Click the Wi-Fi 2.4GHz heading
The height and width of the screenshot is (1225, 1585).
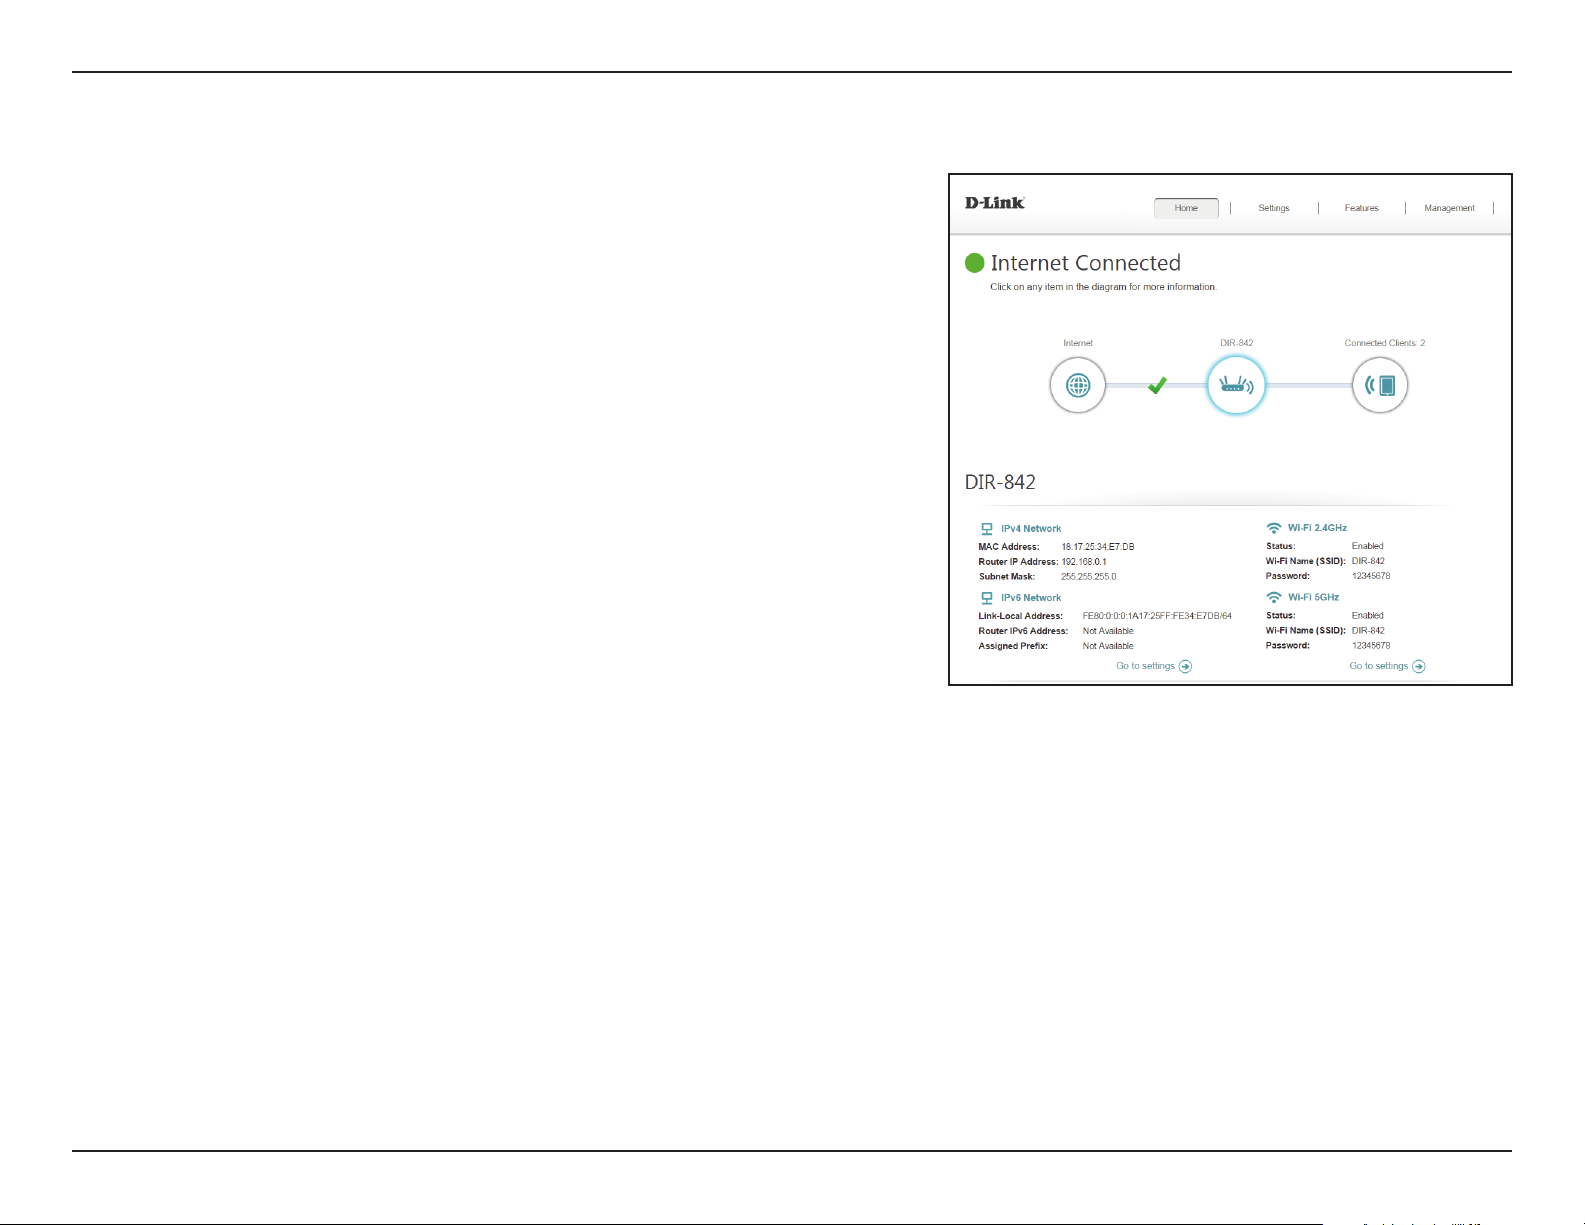[1317, 528]
